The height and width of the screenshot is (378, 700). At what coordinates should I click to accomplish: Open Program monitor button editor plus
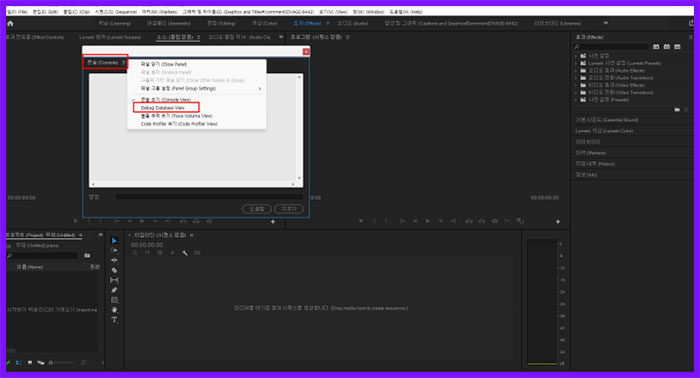[558, 221]
